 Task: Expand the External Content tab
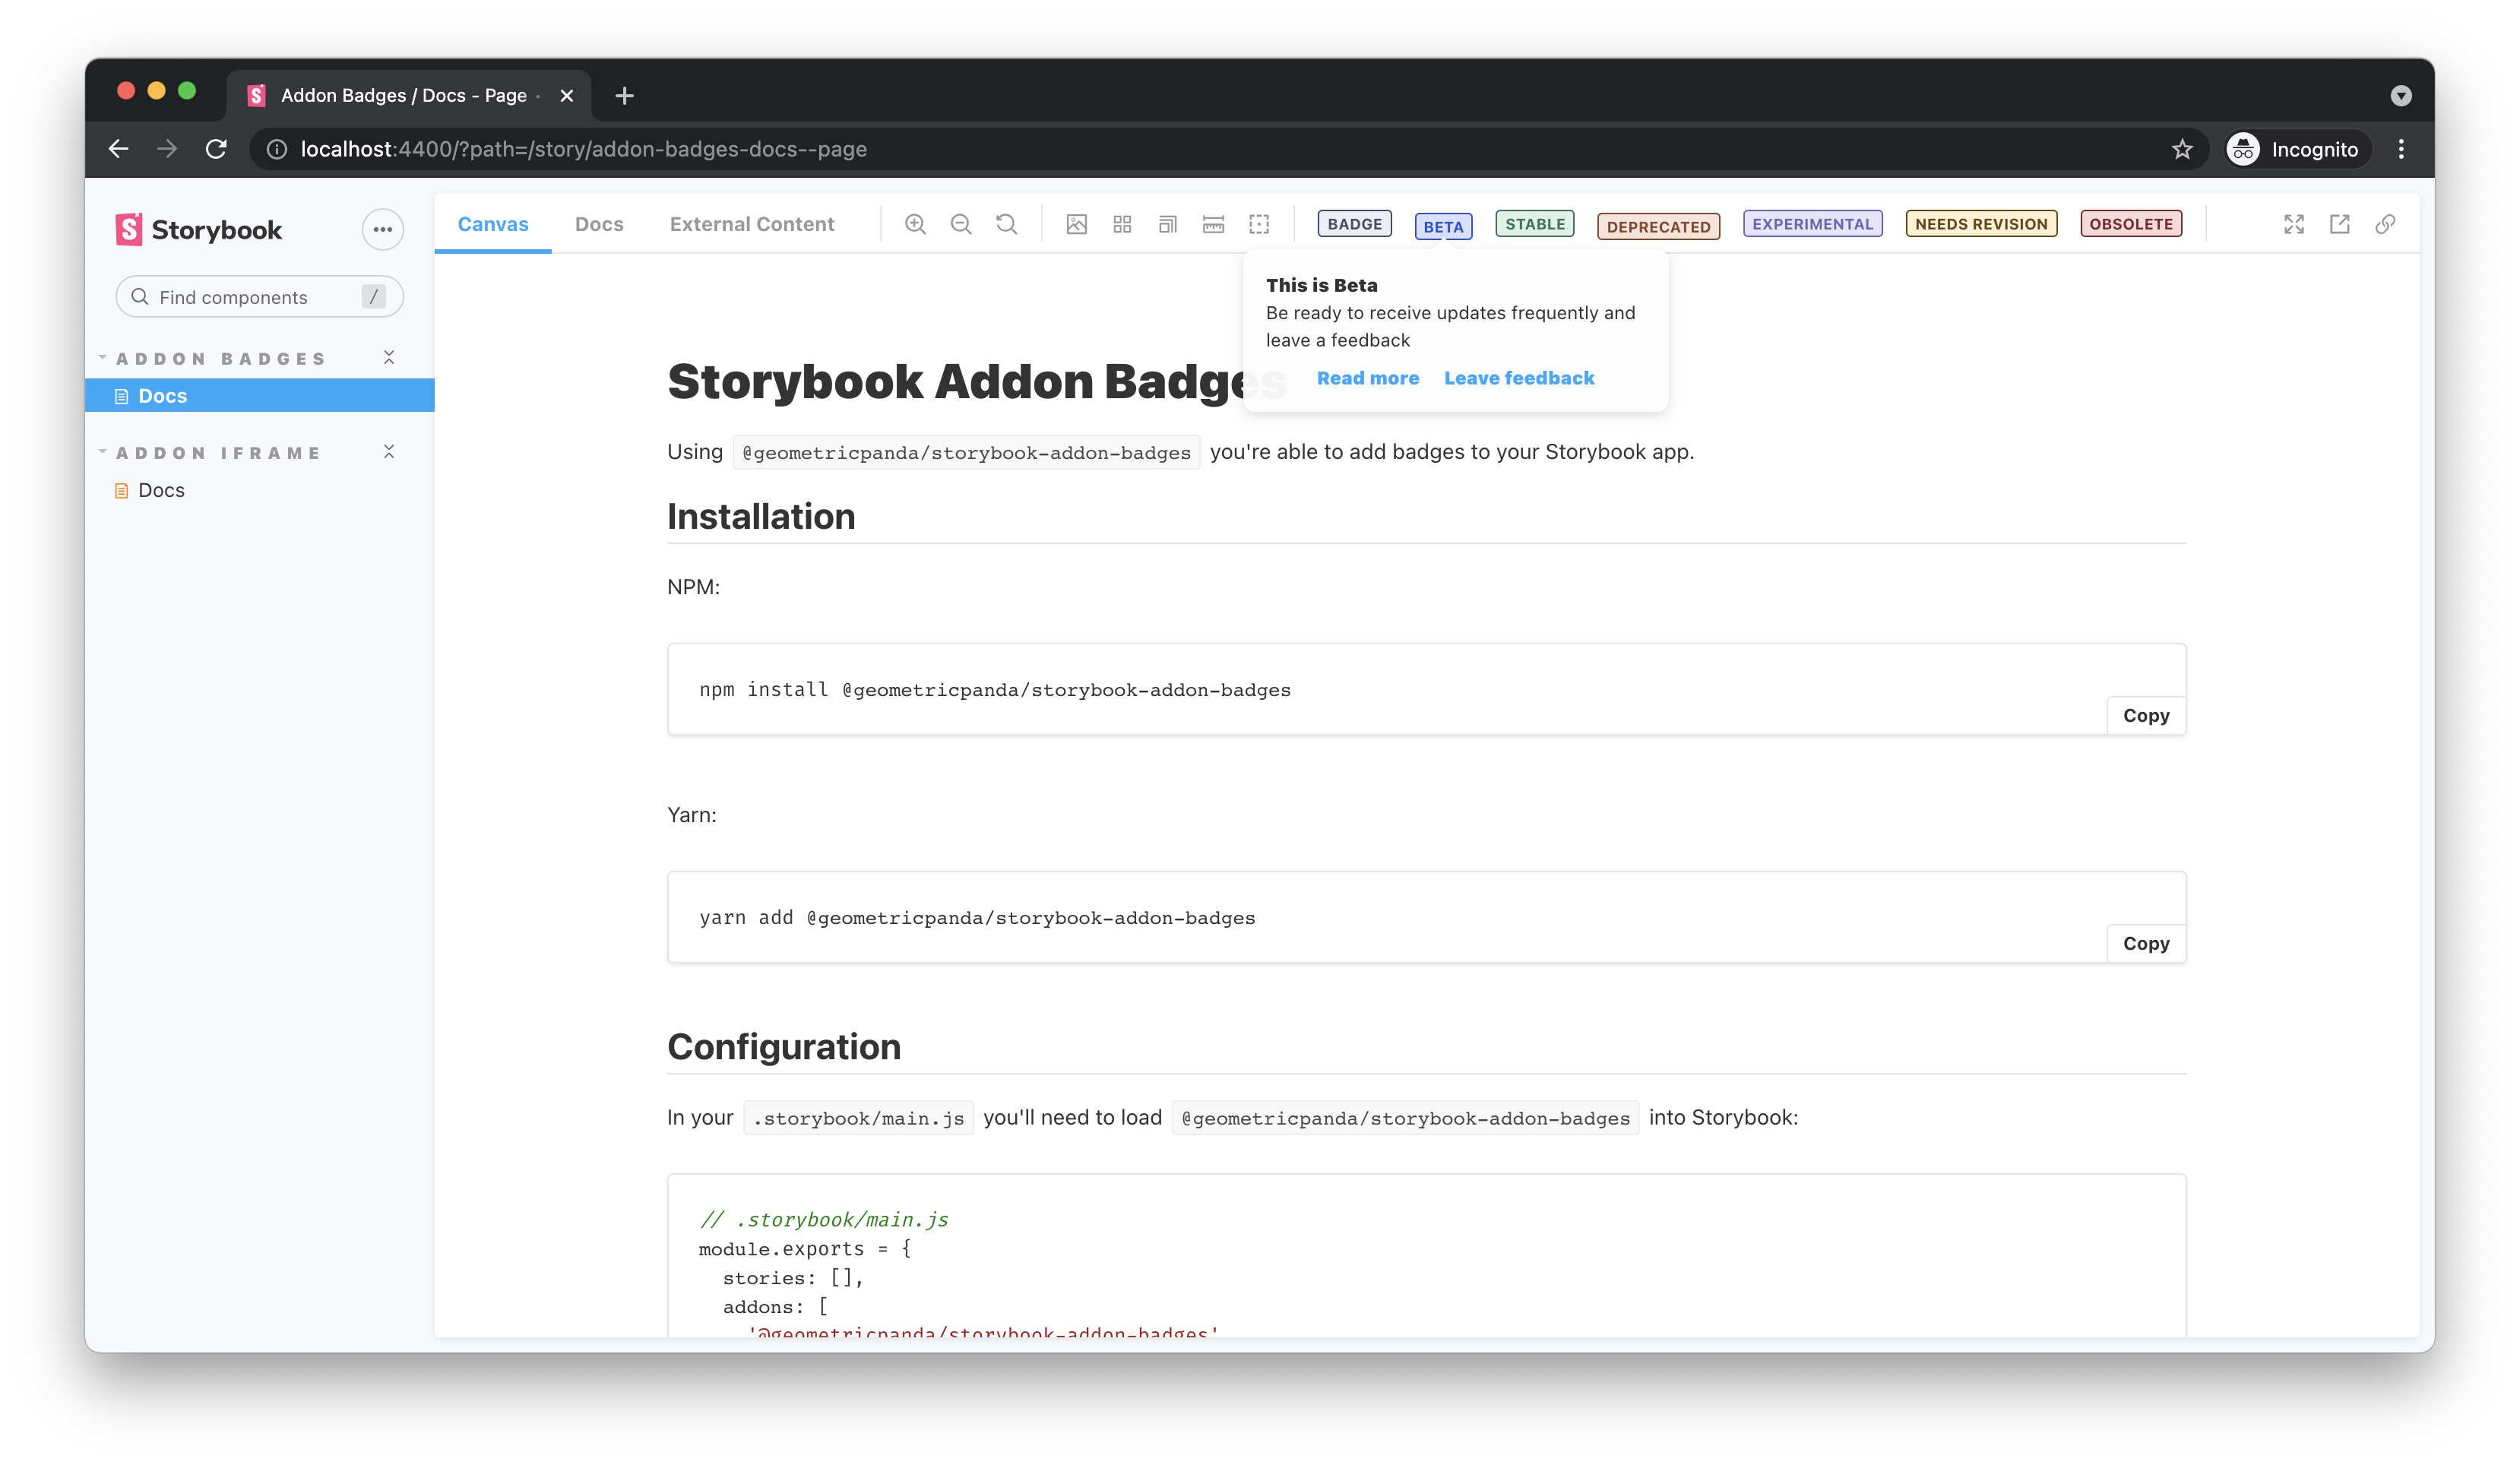(x=752, y=223)
